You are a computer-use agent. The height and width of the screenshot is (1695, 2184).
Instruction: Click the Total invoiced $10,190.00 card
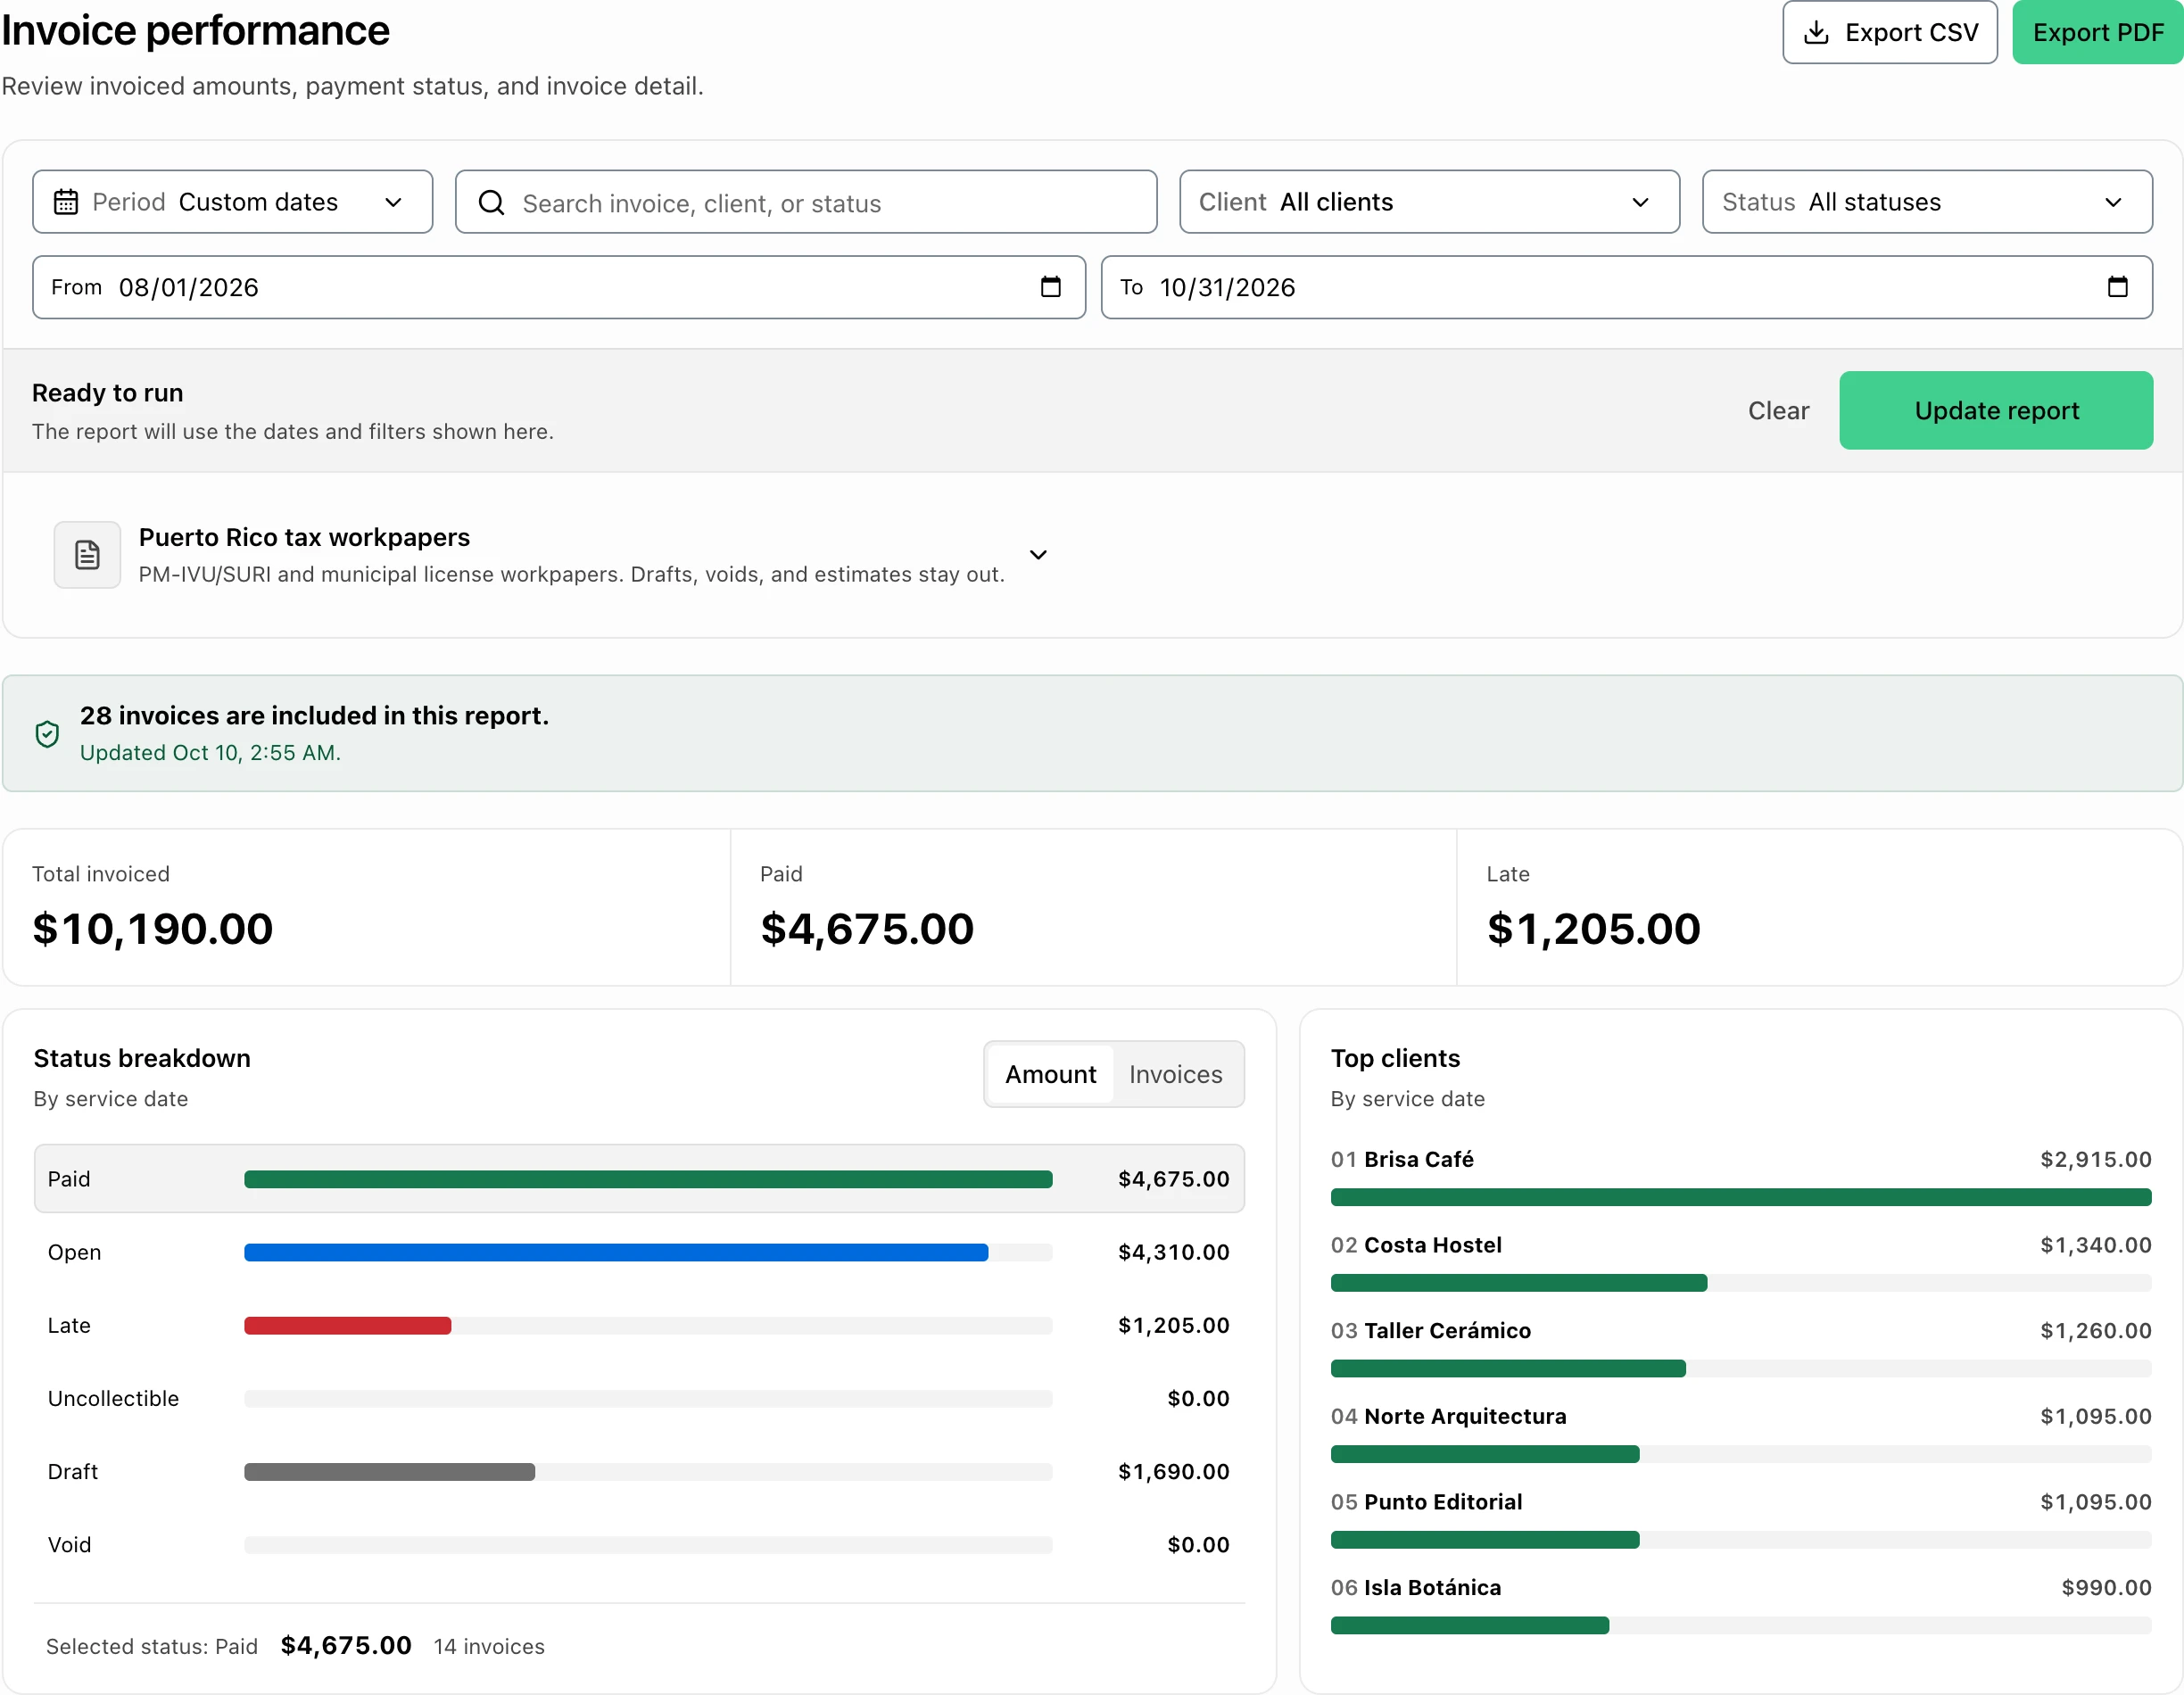[x=366, y=907]
